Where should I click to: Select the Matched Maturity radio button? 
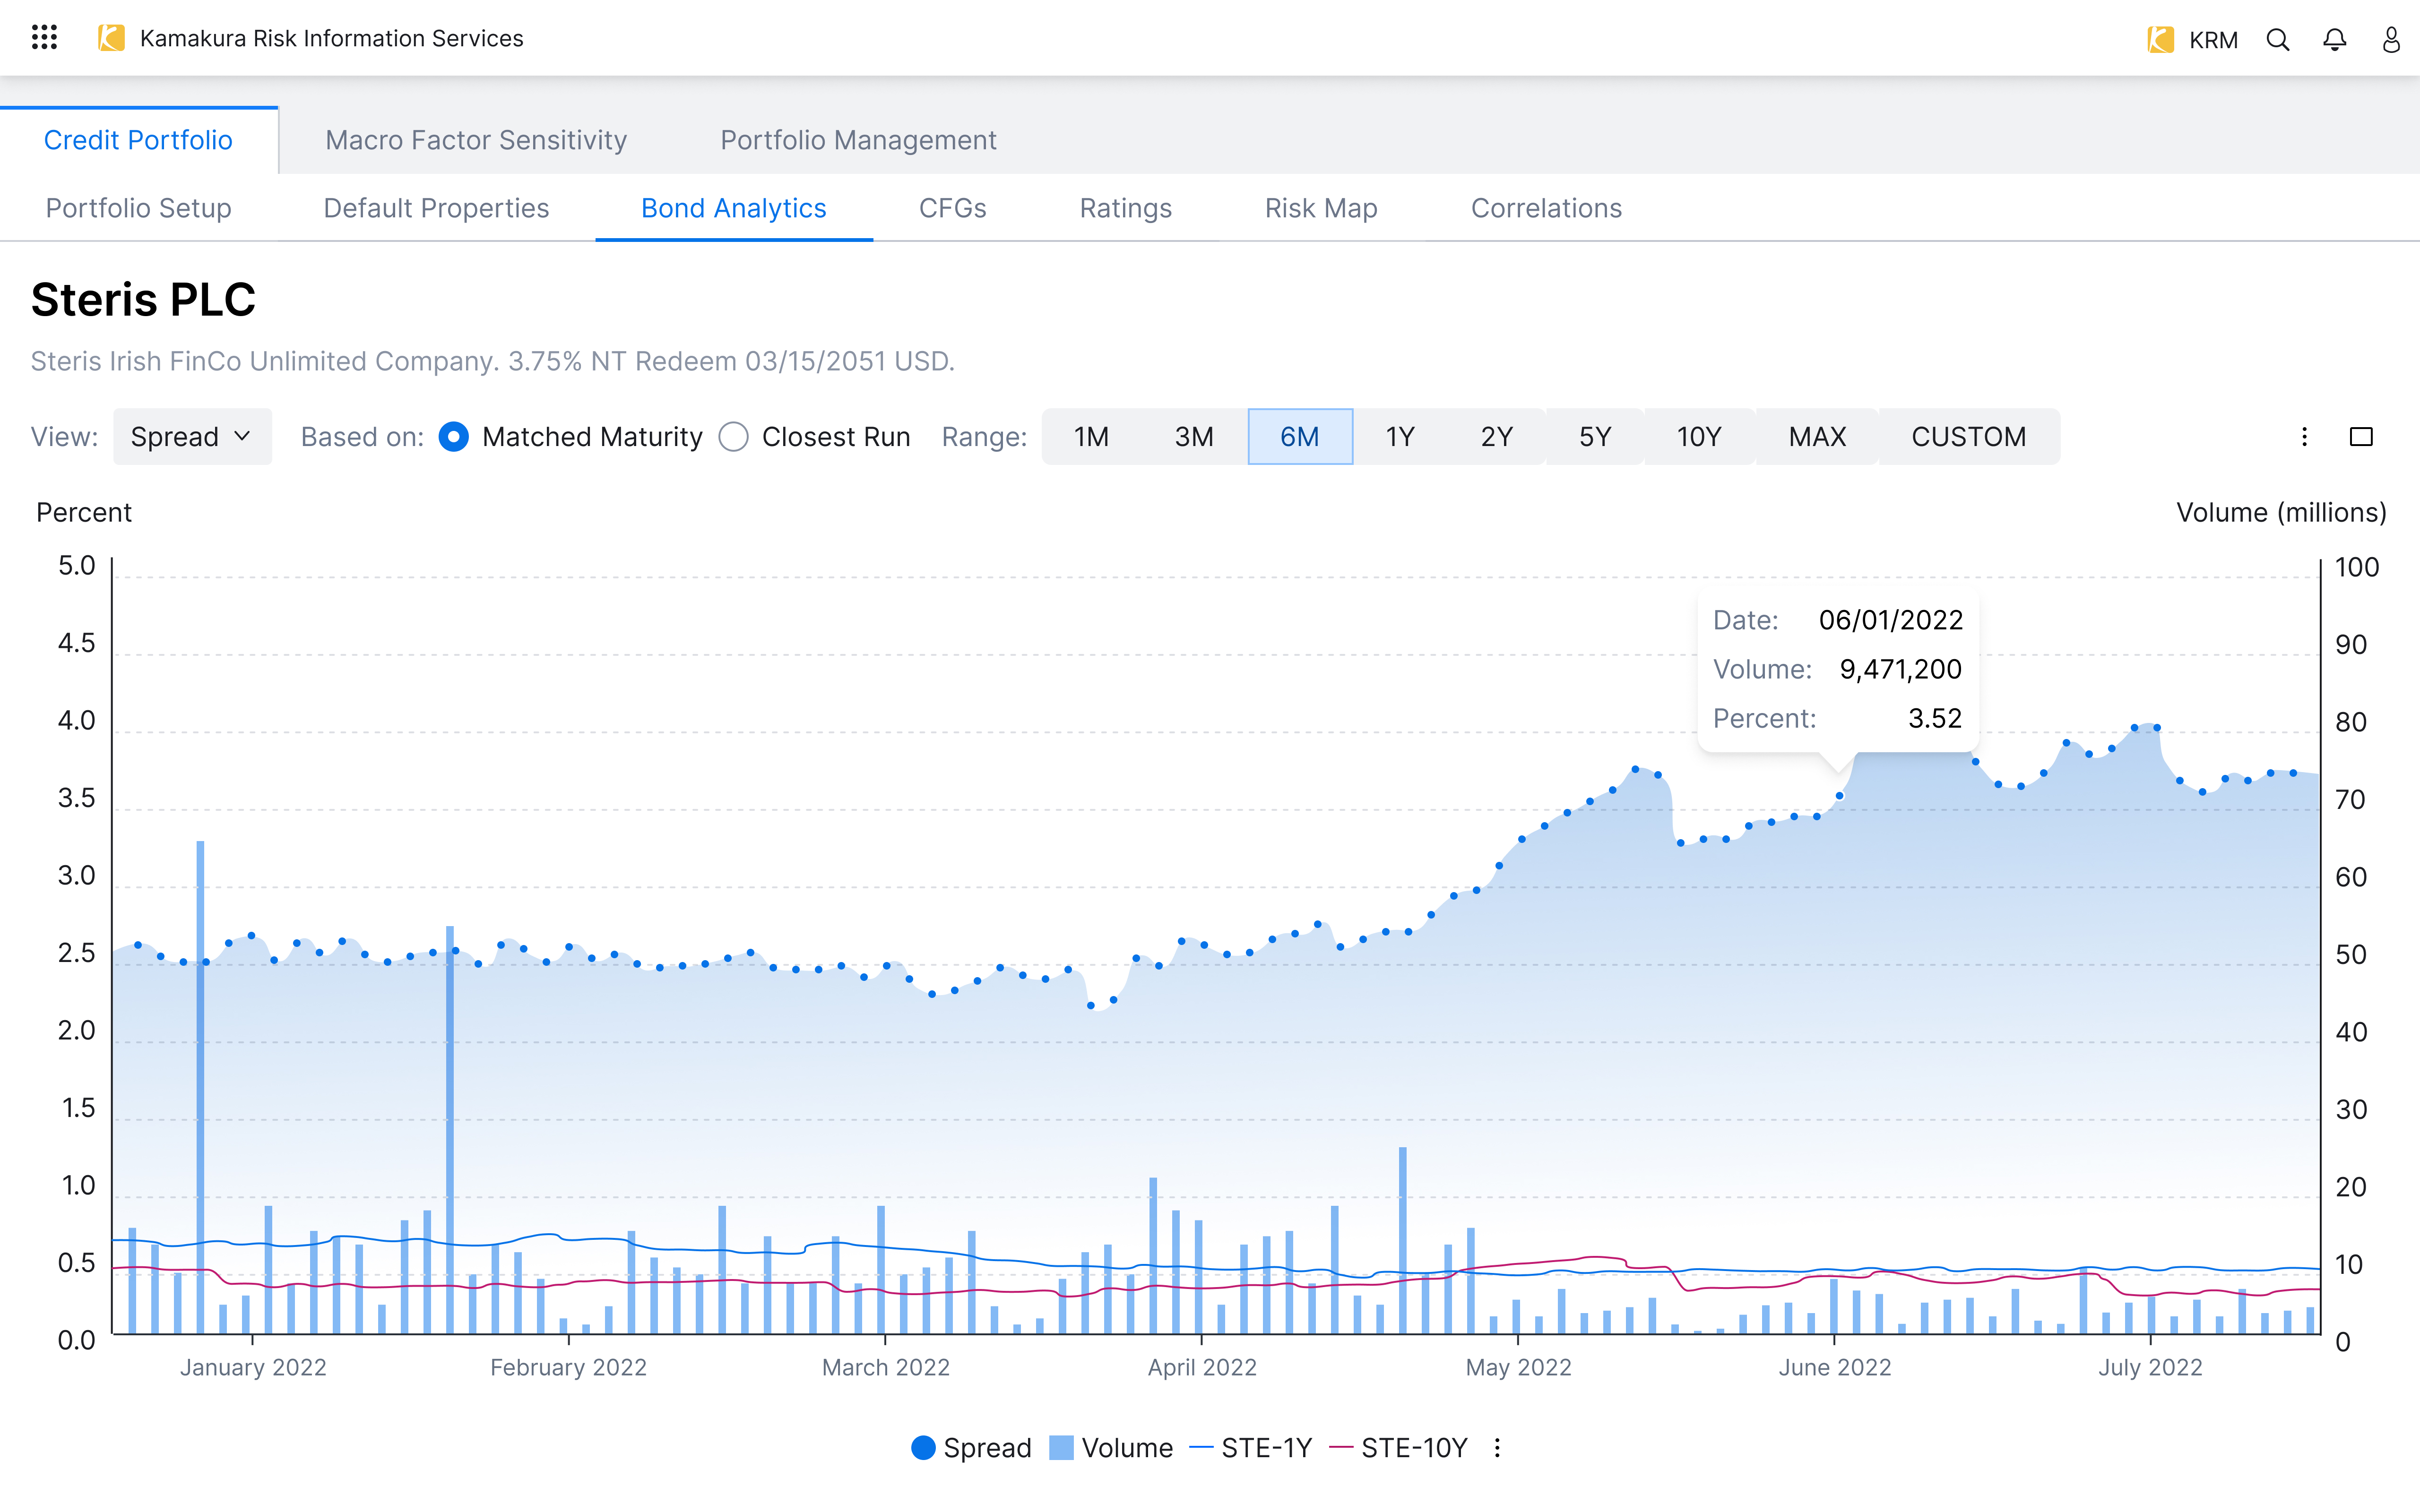click(453, 437)
